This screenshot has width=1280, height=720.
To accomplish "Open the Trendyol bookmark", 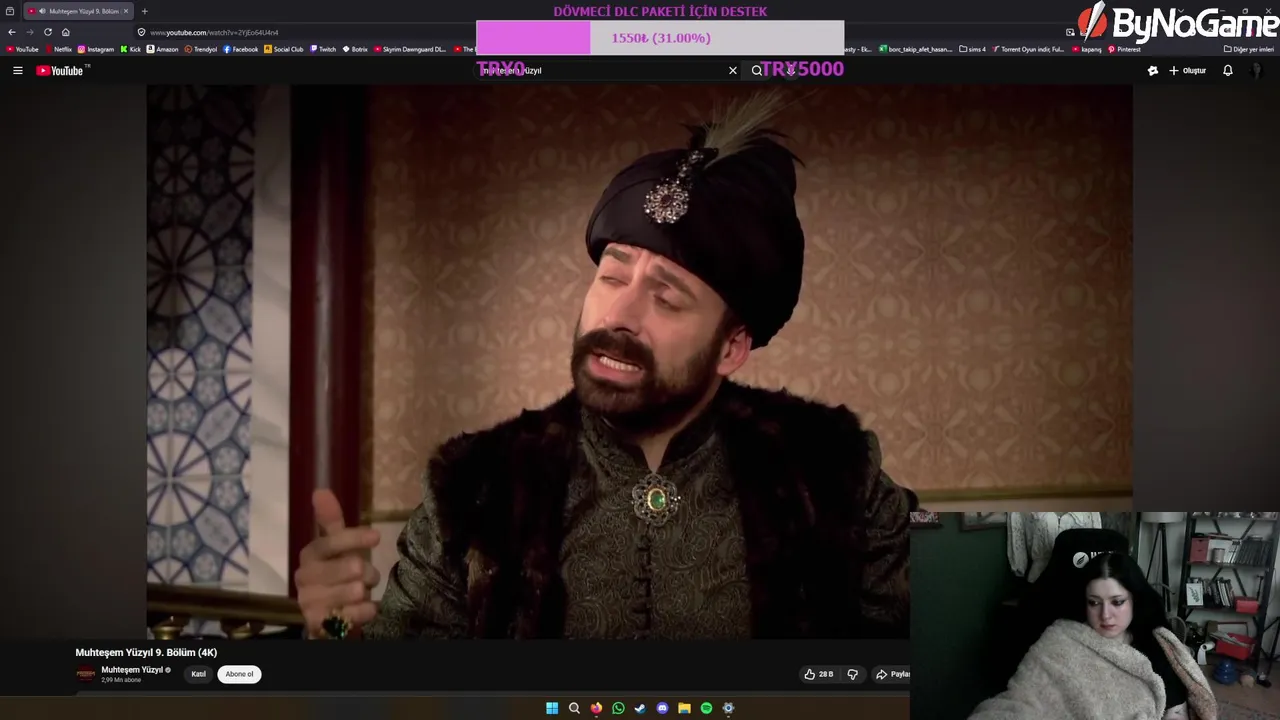I will [201, 49].
